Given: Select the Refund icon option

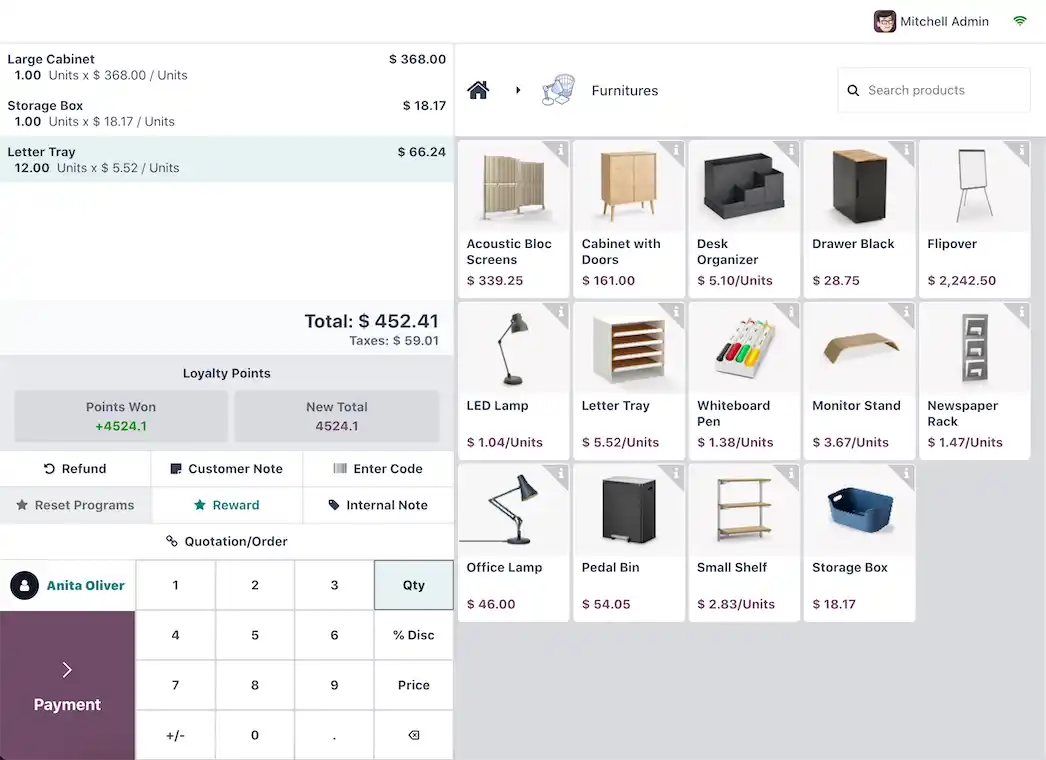Looking at the screenshot, I should (52, 468).
